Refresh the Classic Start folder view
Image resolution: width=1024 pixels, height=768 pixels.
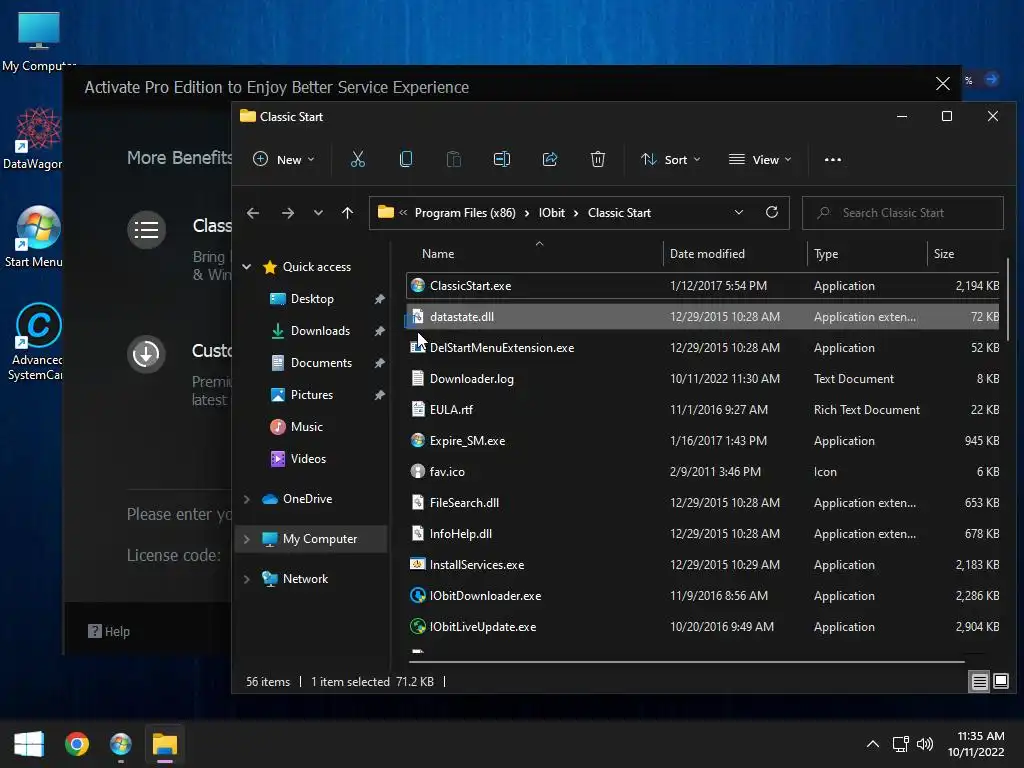[771, 212]
